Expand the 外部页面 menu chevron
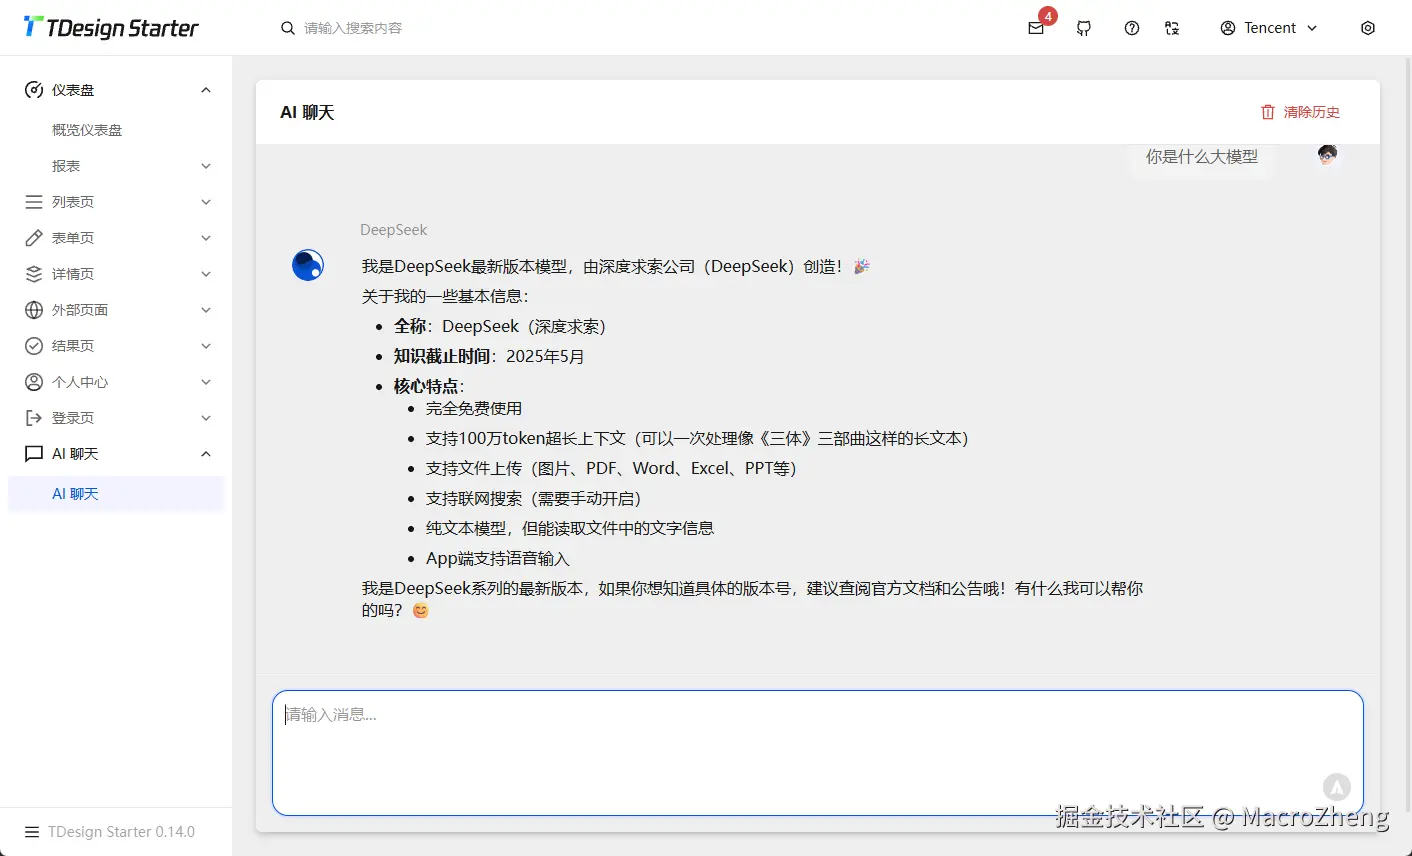This screenshot has height=856, width=1412. point(206,310)
